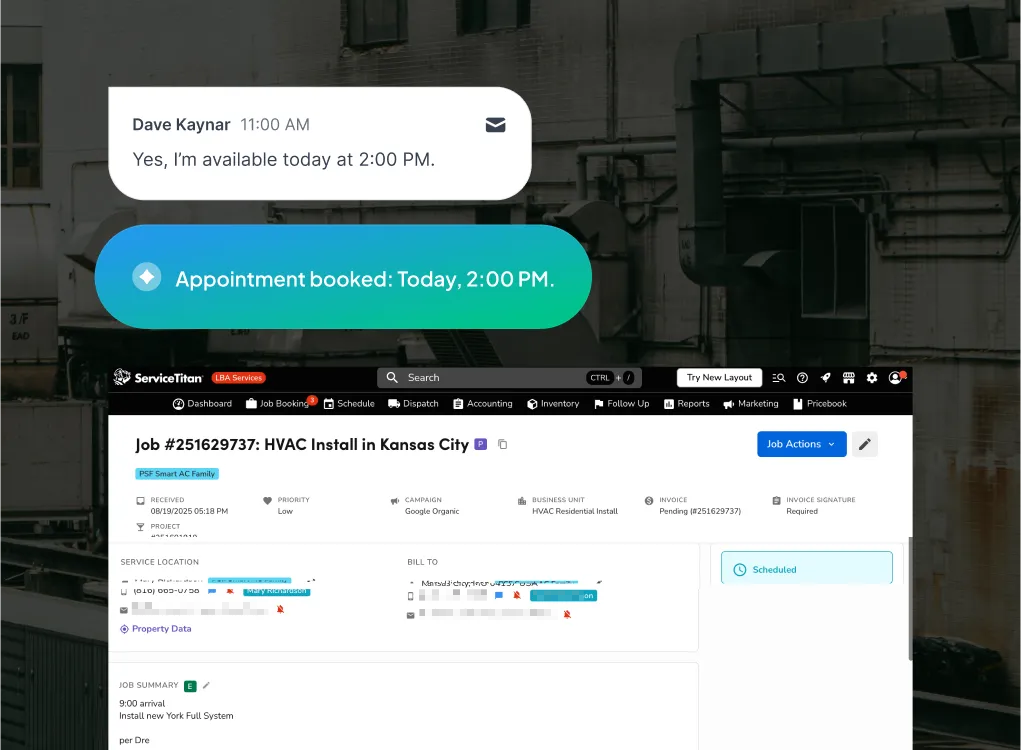Click the Bill To phone device icon
Viewport: 1021px width, 750px height.
(410, 596)
